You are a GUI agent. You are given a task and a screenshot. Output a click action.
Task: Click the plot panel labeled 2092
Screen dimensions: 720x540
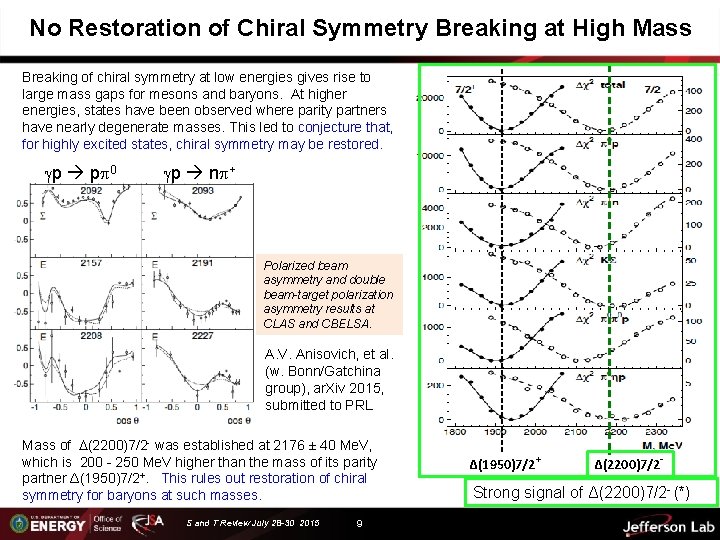86,220
